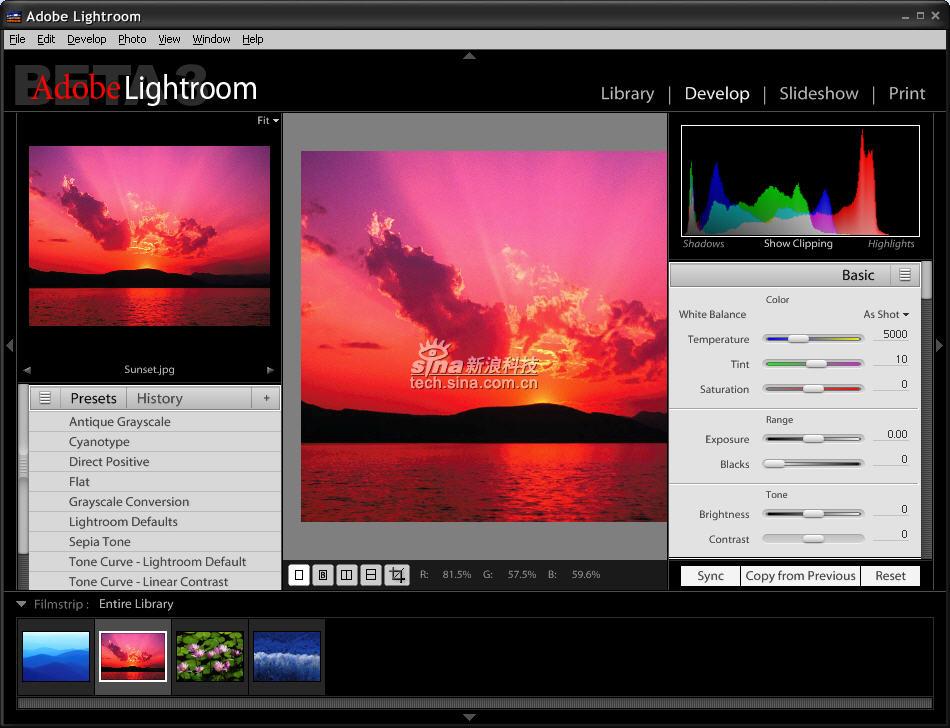Collapse left panel with edge arrow
This screenshot has height=728, width=950.
pyautogui.click(x=9, y=345)
